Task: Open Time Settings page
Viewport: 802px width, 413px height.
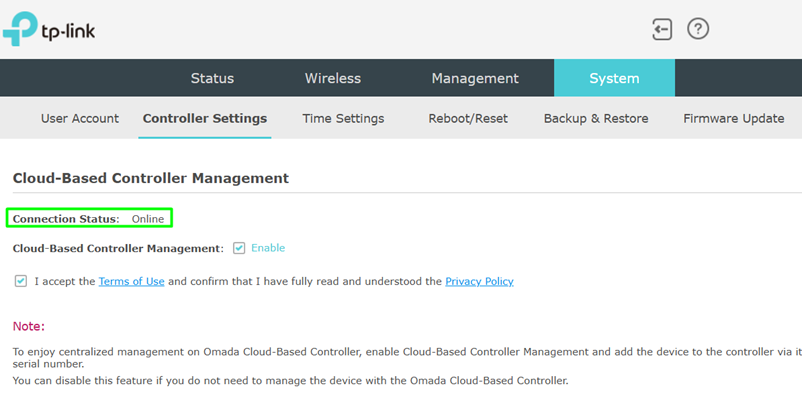Action: (343, 118)
